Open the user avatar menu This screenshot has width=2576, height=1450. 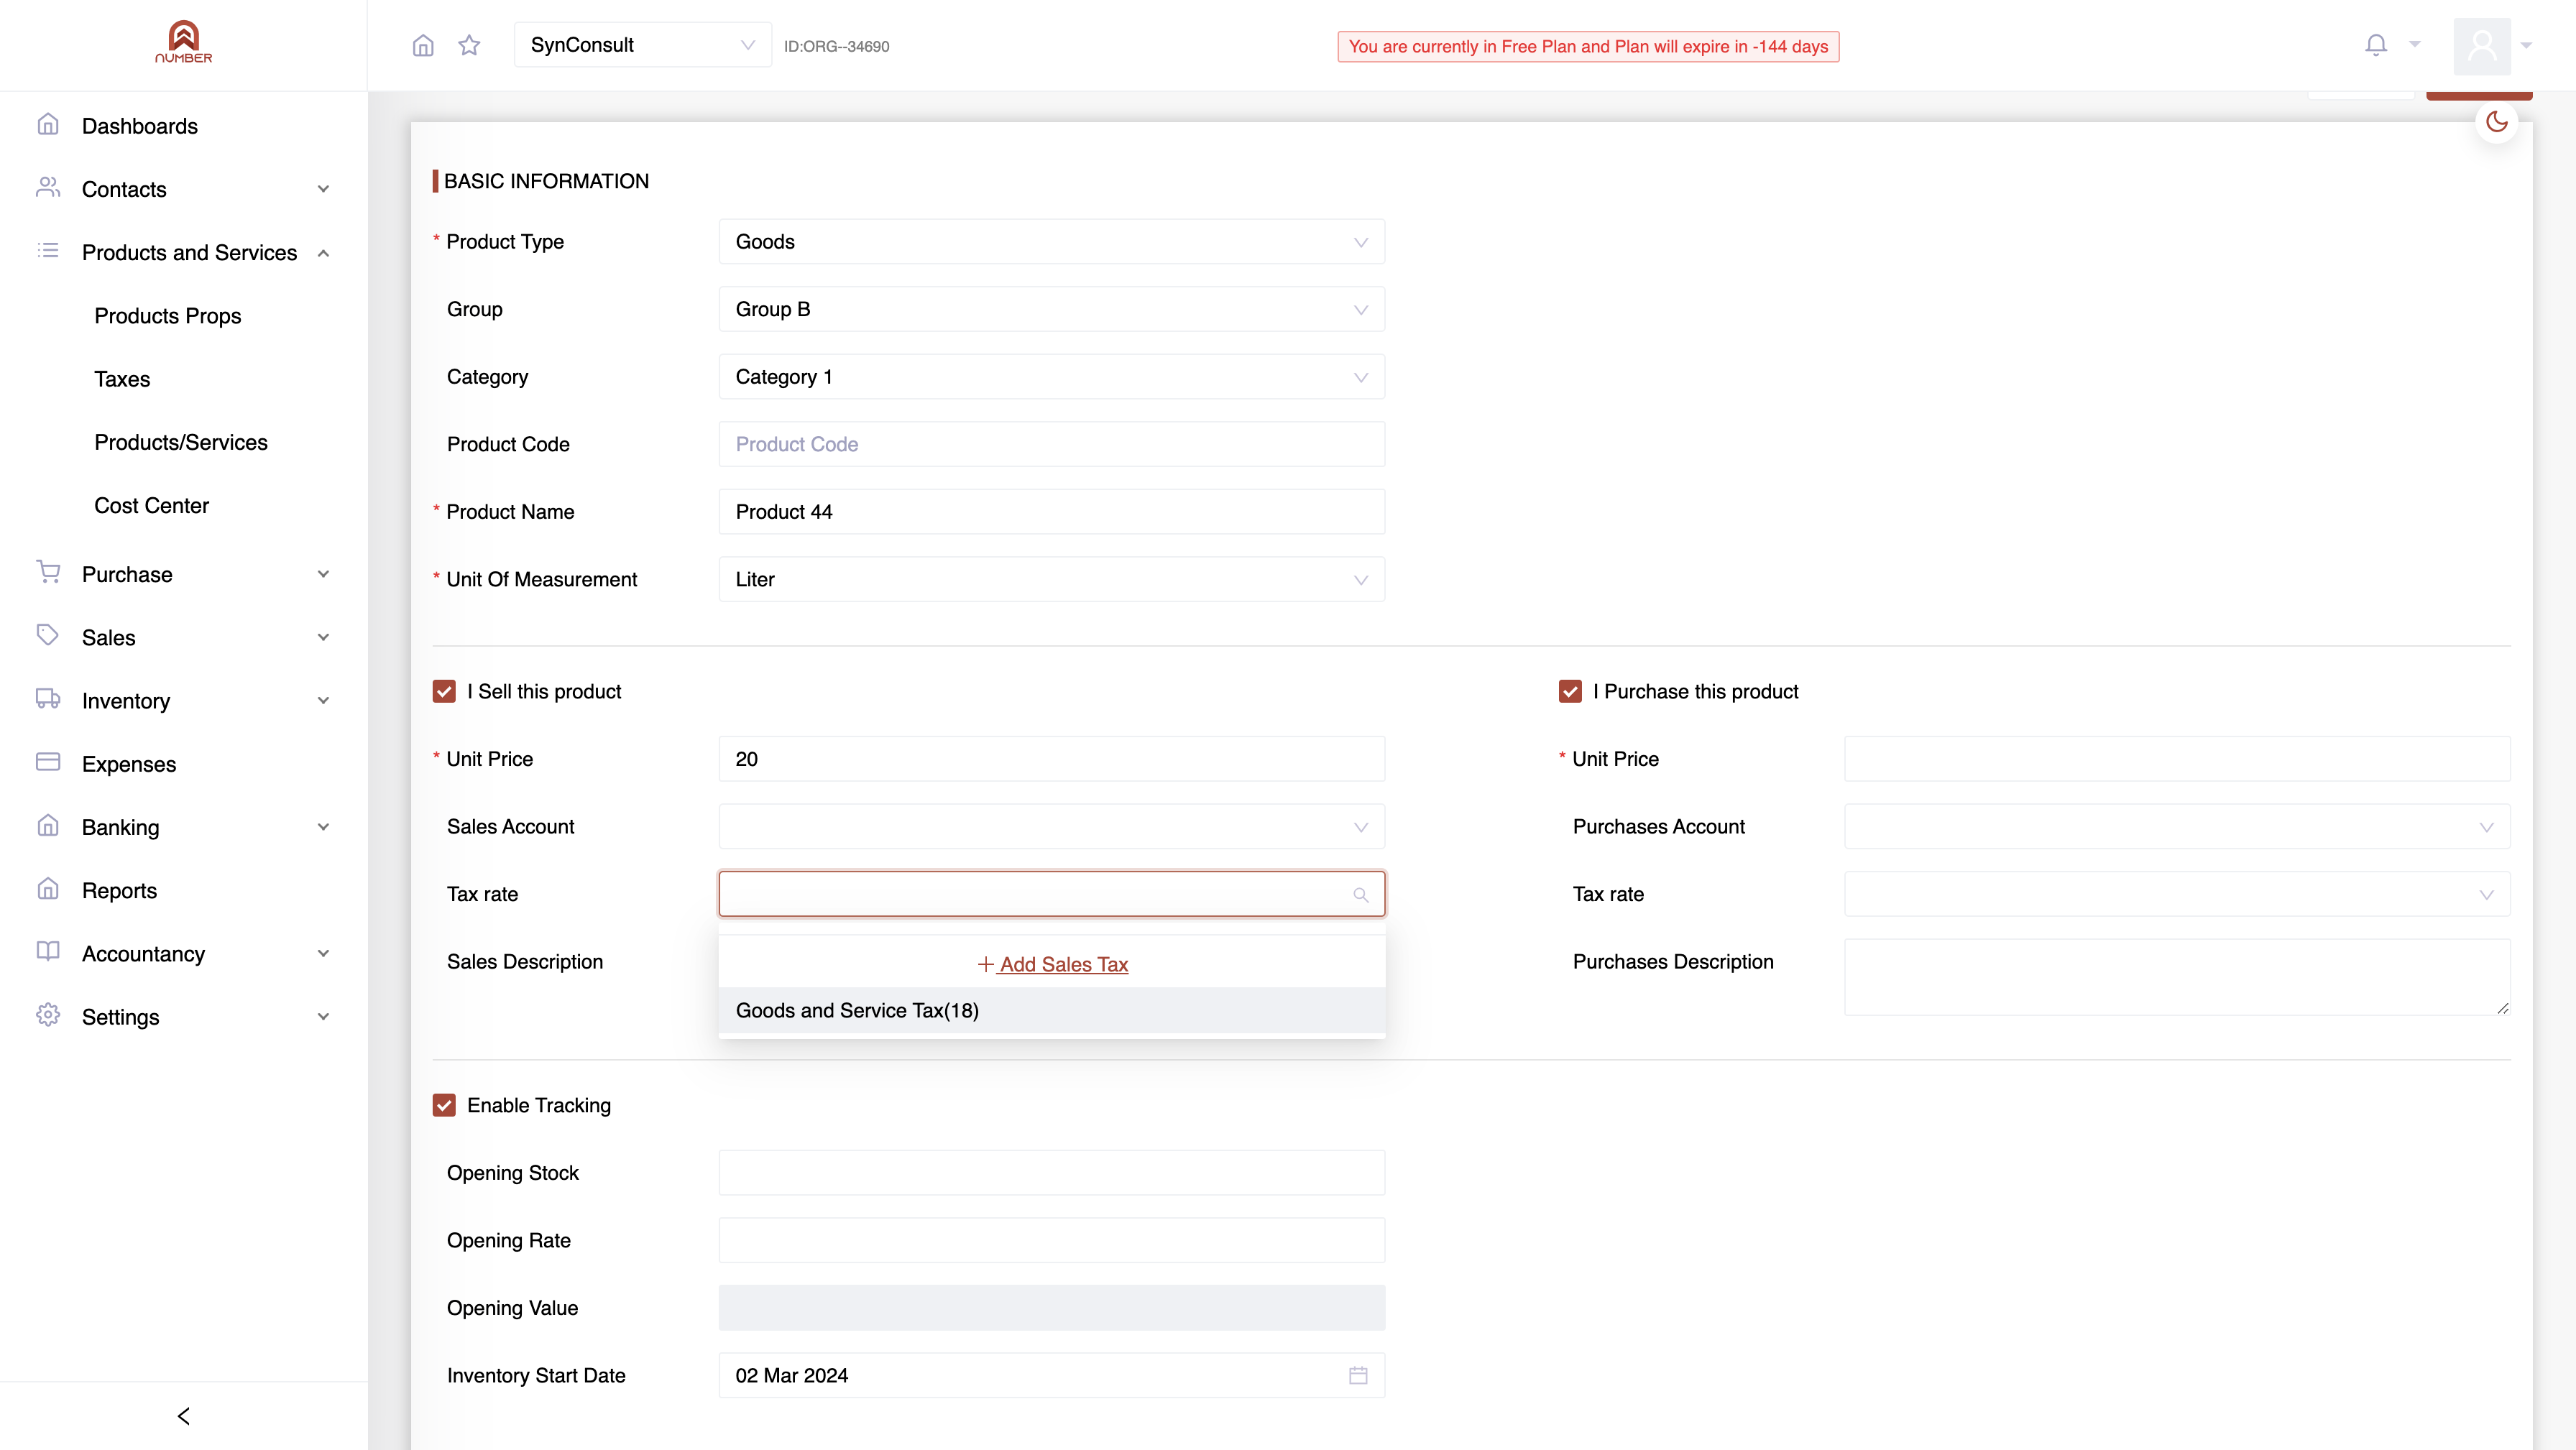[2482, 46]
